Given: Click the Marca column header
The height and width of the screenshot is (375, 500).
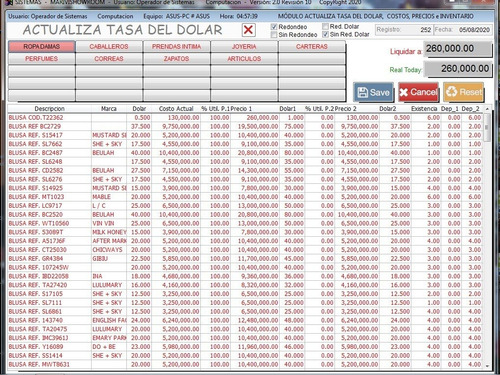Looking at the screenshot, I should coord(109,109).
